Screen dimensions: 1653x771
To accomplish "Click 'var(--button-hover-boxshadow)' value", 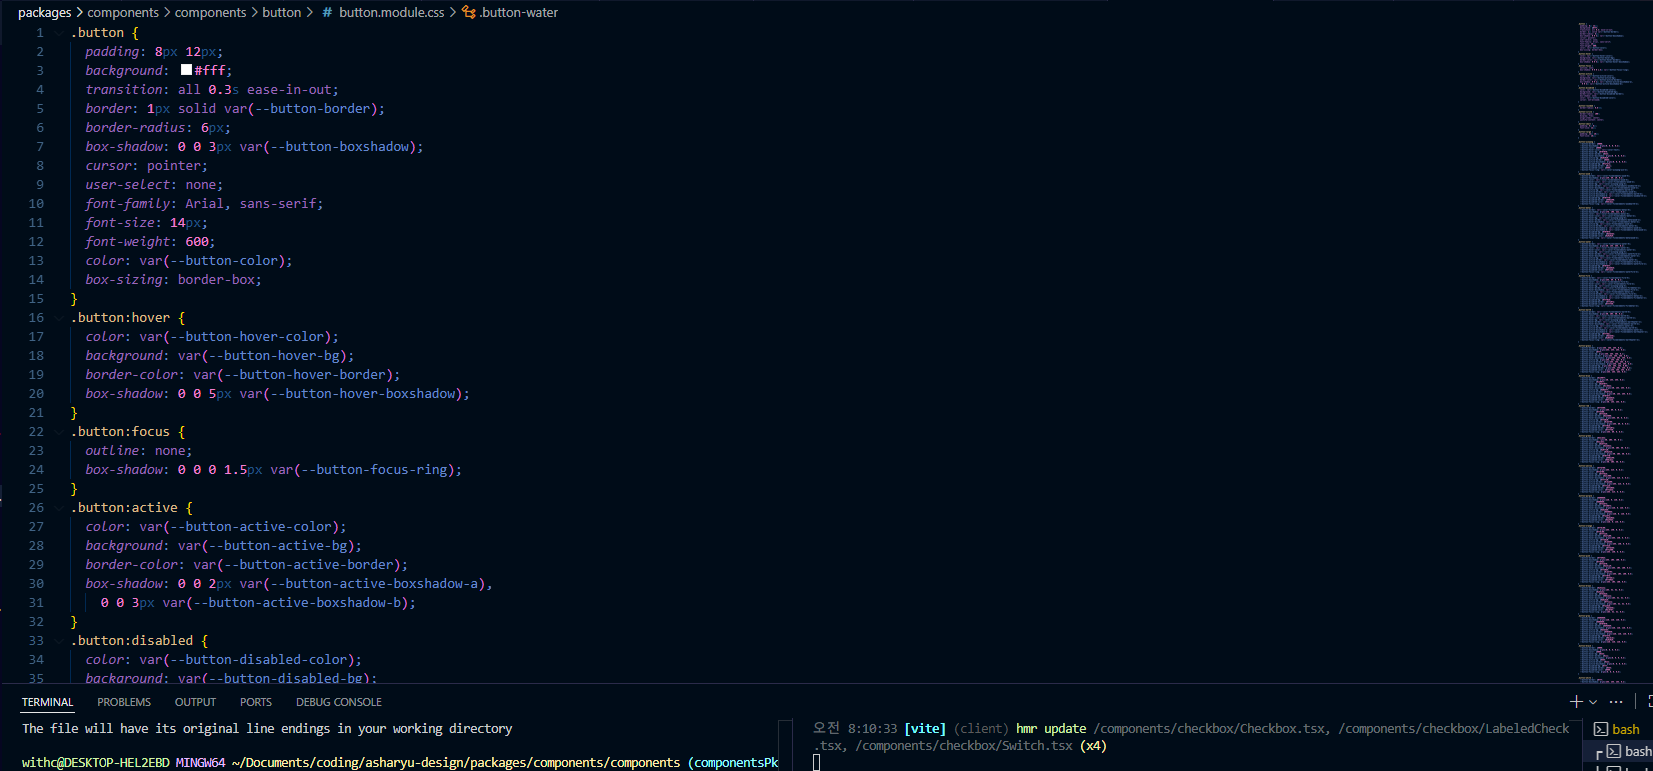I will point(351,394).
